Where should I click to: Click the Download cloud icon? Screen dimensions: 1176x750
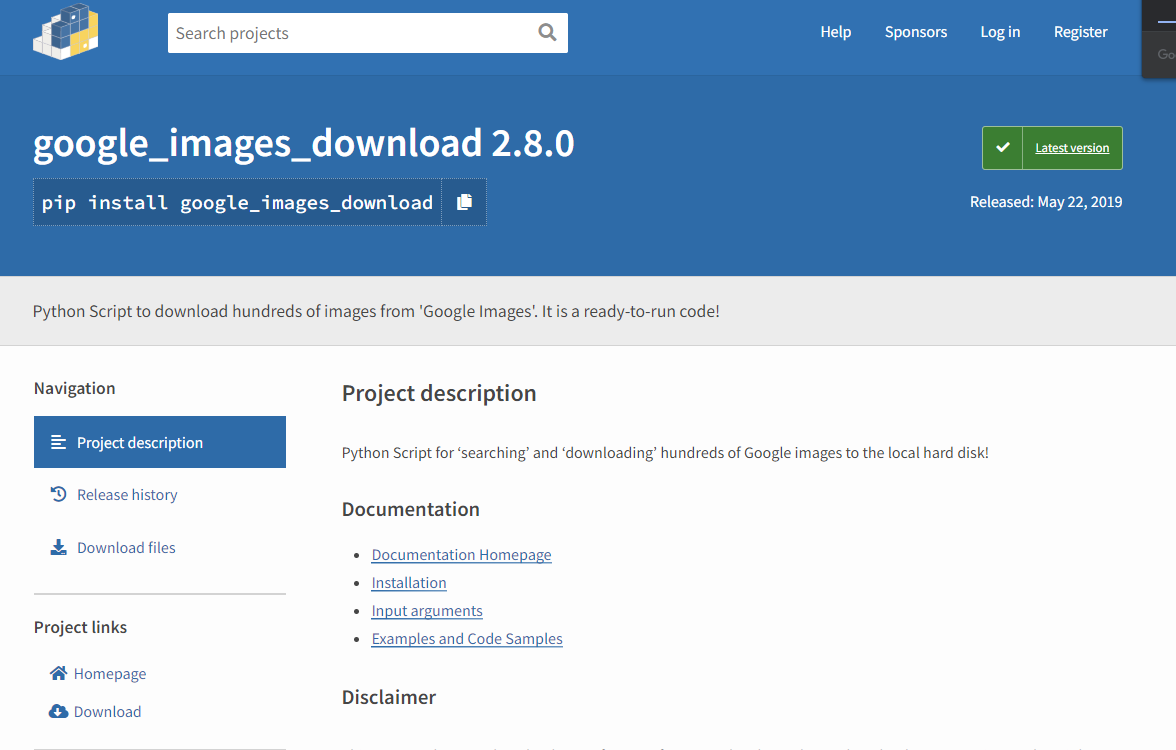point(58,711)
